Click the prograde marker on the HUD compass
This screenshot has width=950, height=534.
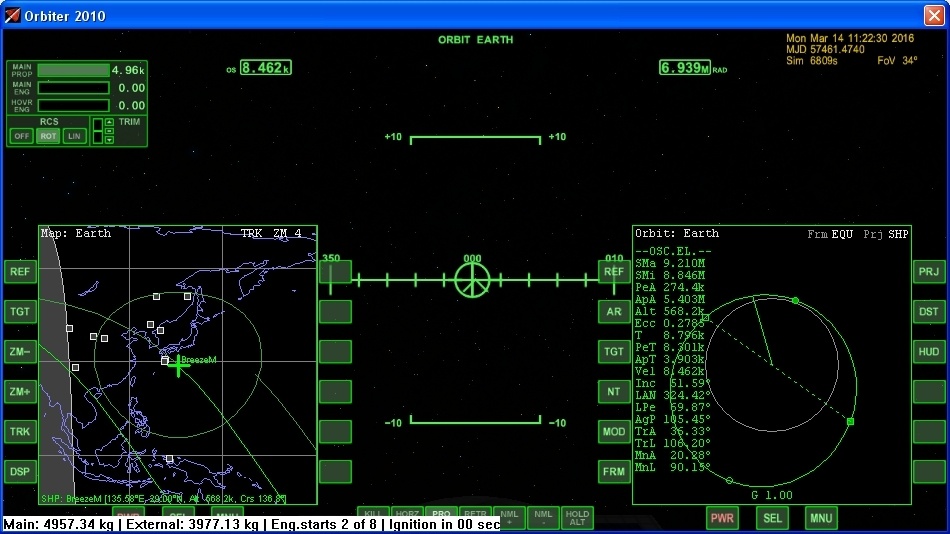tap(472, 279)
